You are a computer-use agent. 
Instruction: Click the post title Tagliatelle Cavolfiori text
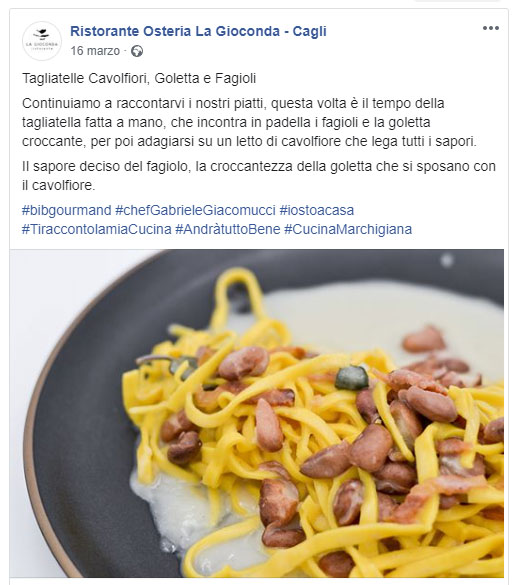click(x=139, y=78)
